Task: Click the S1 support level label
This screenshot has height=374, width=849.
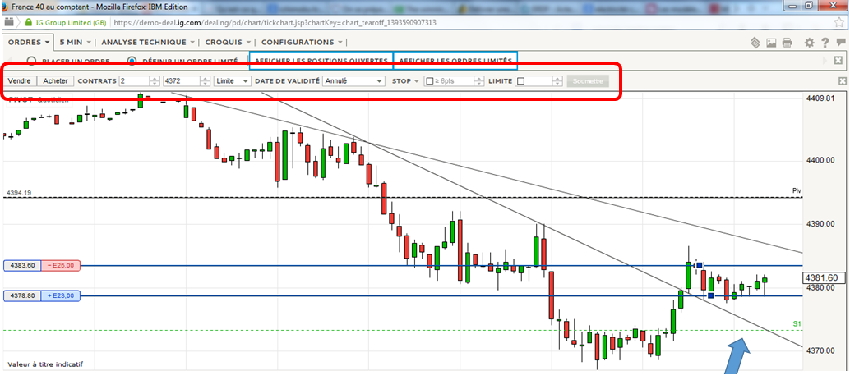Action: [796, 324]
